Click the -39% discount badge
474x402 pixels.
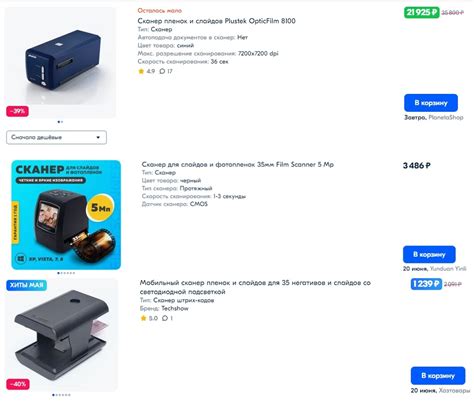click(x=17, y=111)
